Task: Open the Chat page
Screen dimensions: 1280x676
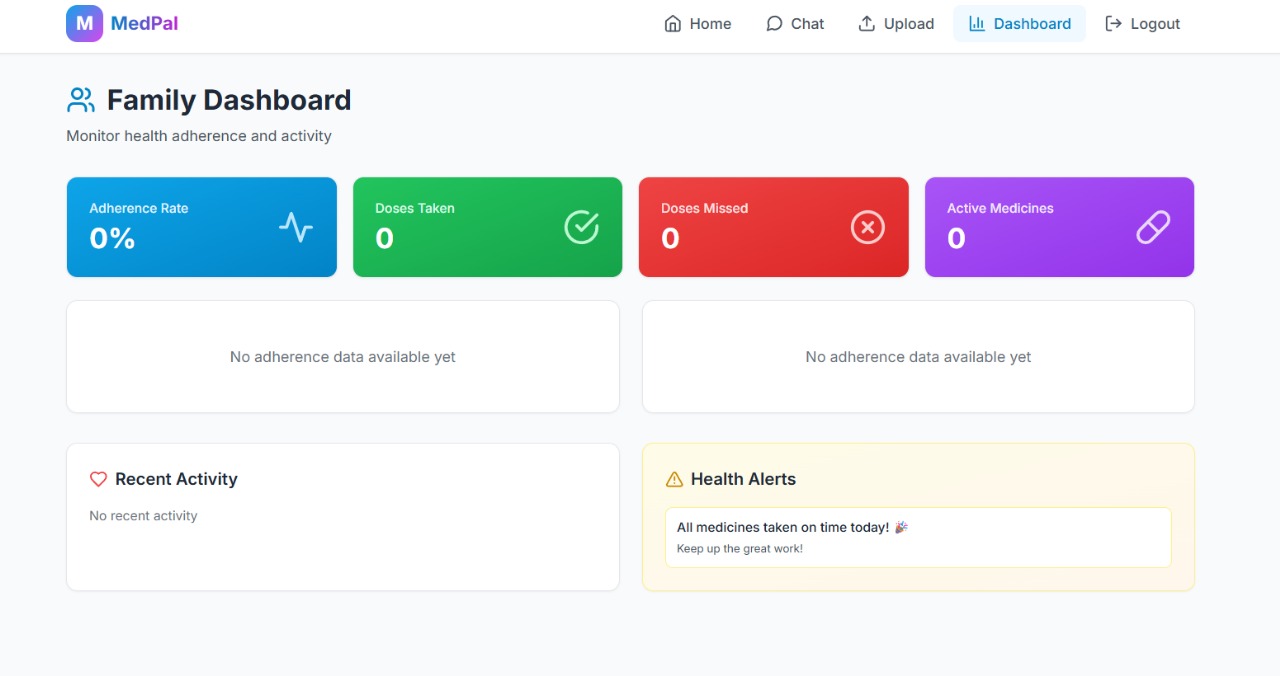Action: (795, 24)
